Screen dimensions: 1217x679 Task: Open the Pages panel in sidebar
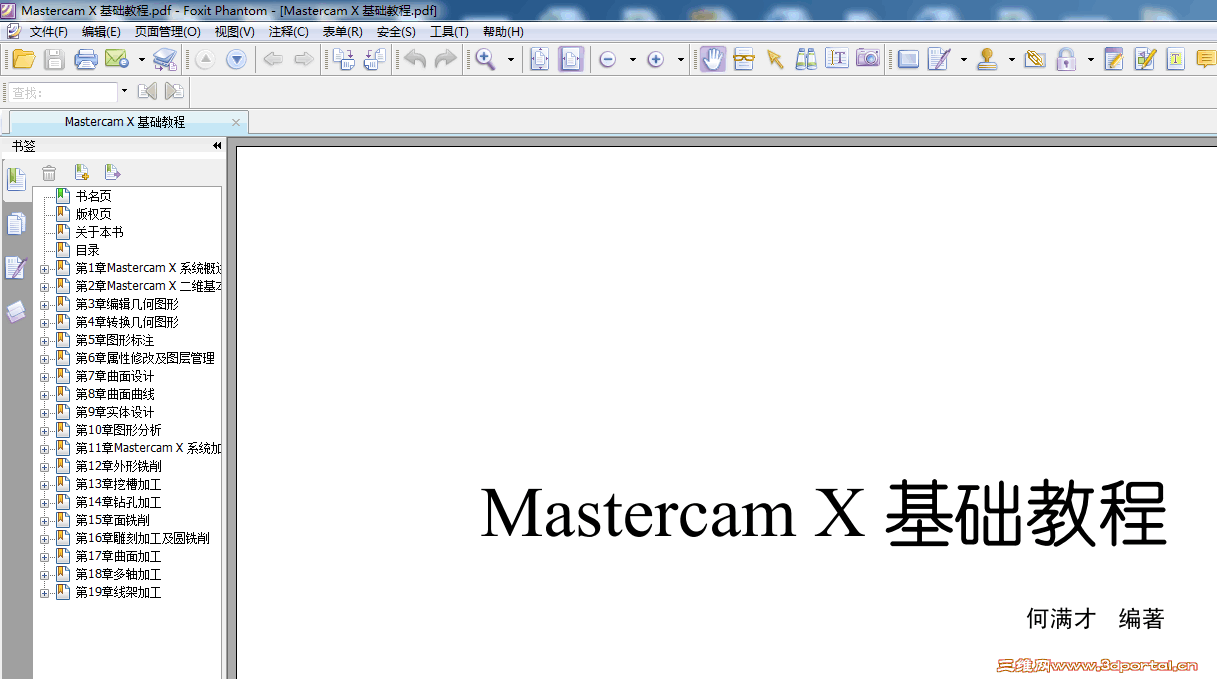[16, 224]
